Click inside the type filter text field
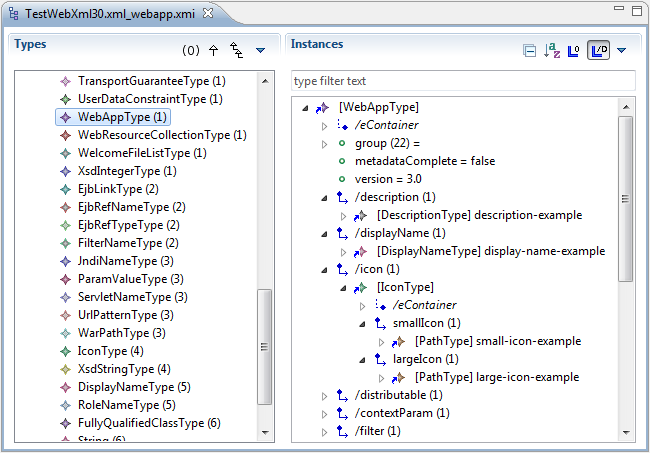This screenshot has height=453, width=650. click(463, 81)
